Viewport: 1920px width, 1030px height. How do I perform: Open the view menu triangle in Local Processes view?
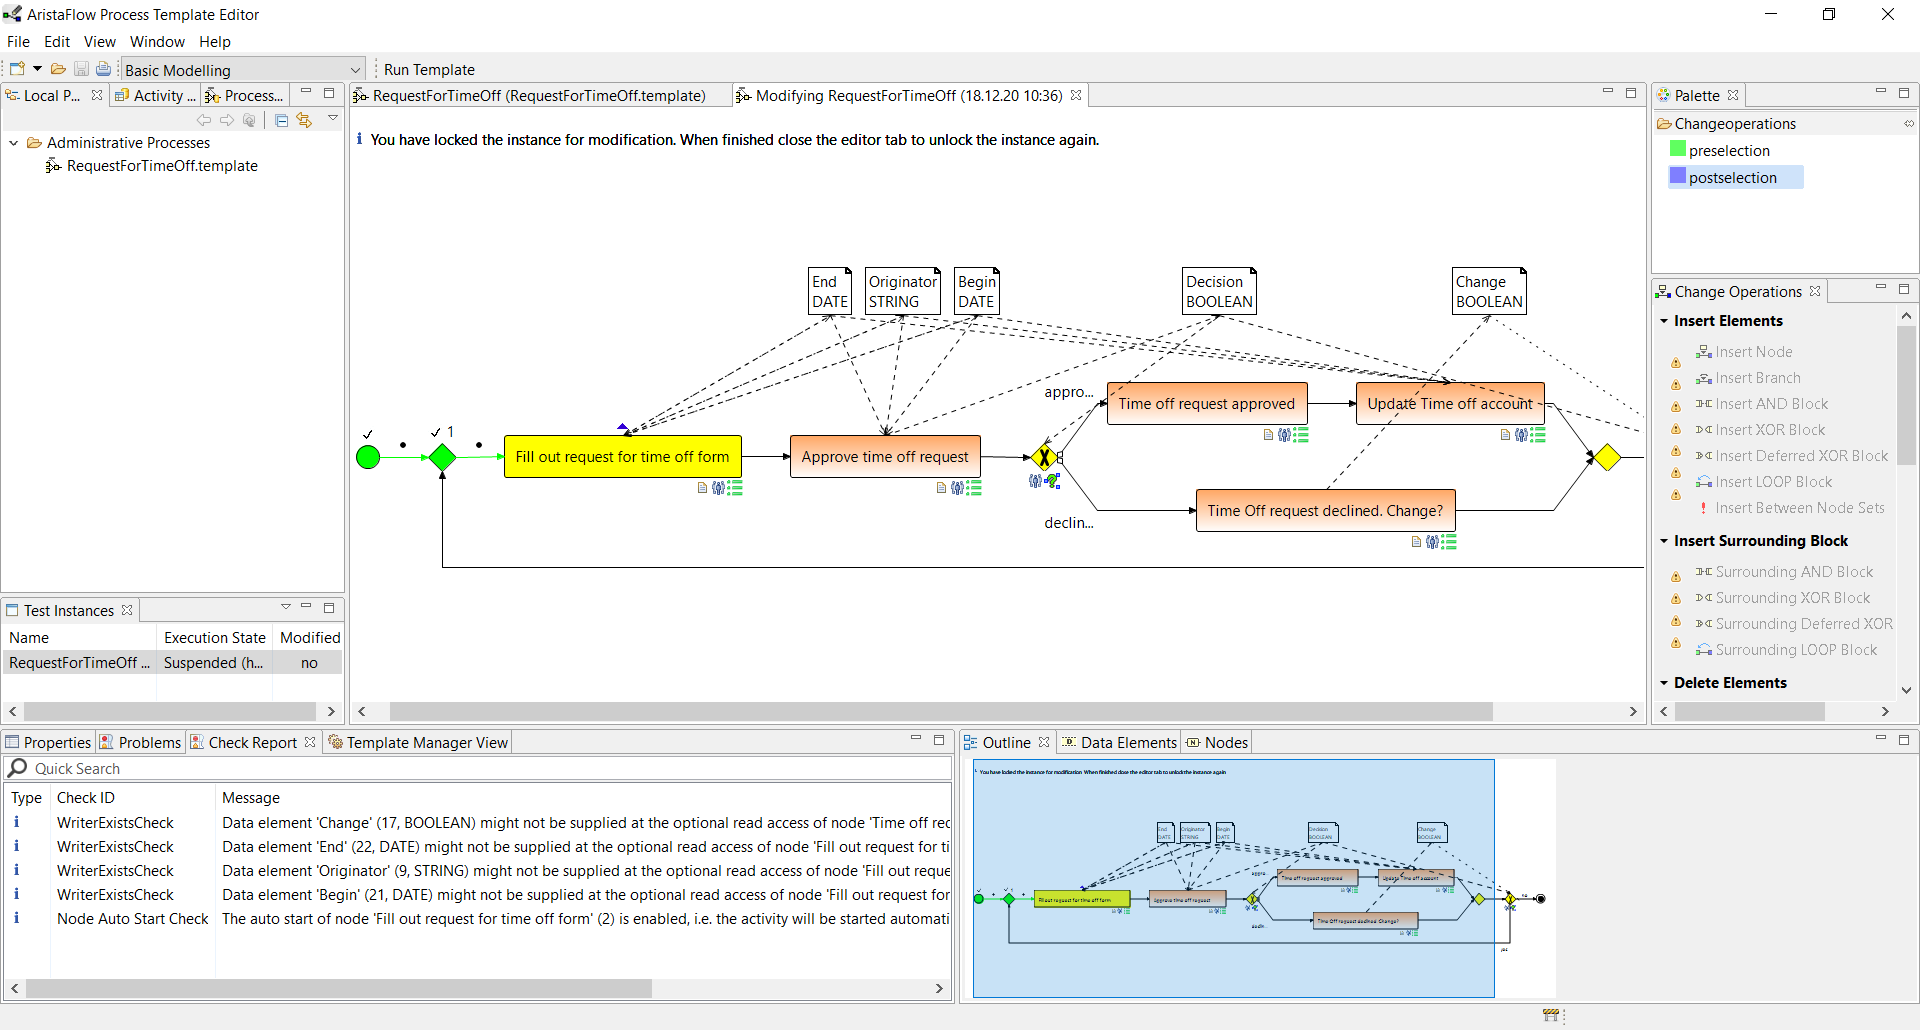coord(333,118)
